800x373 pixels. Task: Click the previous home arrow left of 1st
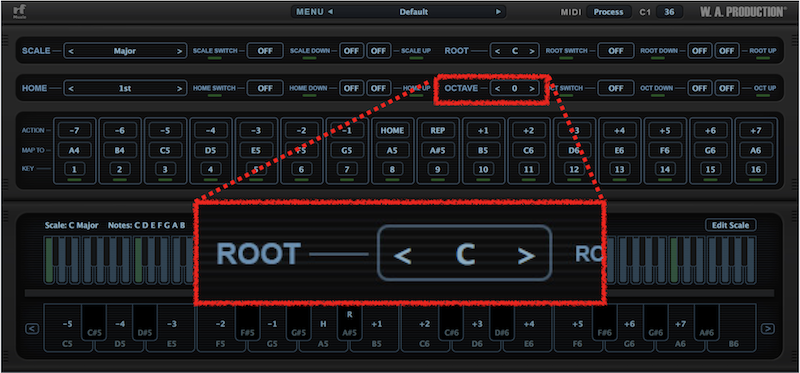71,88
